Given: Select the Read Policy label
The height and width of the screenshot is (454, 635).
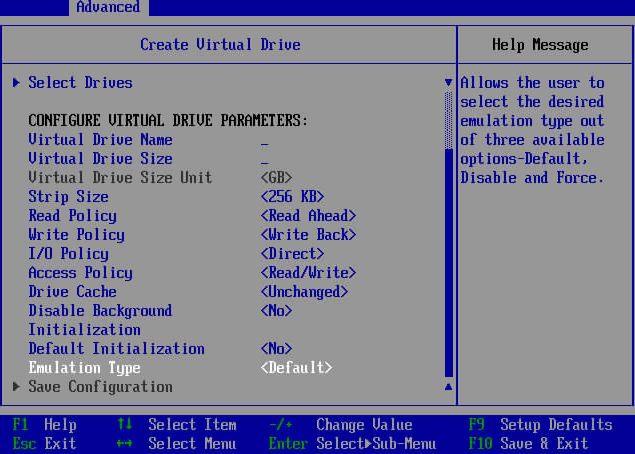Looking at the screenshot, I should click(72, 216).
